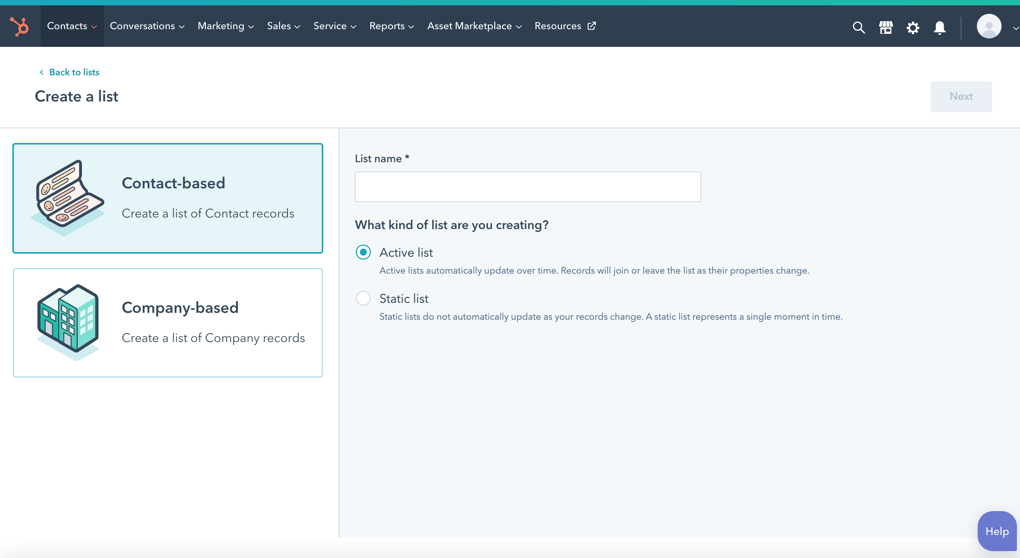Click the HubSpot sprocket logo

(19, 27)
